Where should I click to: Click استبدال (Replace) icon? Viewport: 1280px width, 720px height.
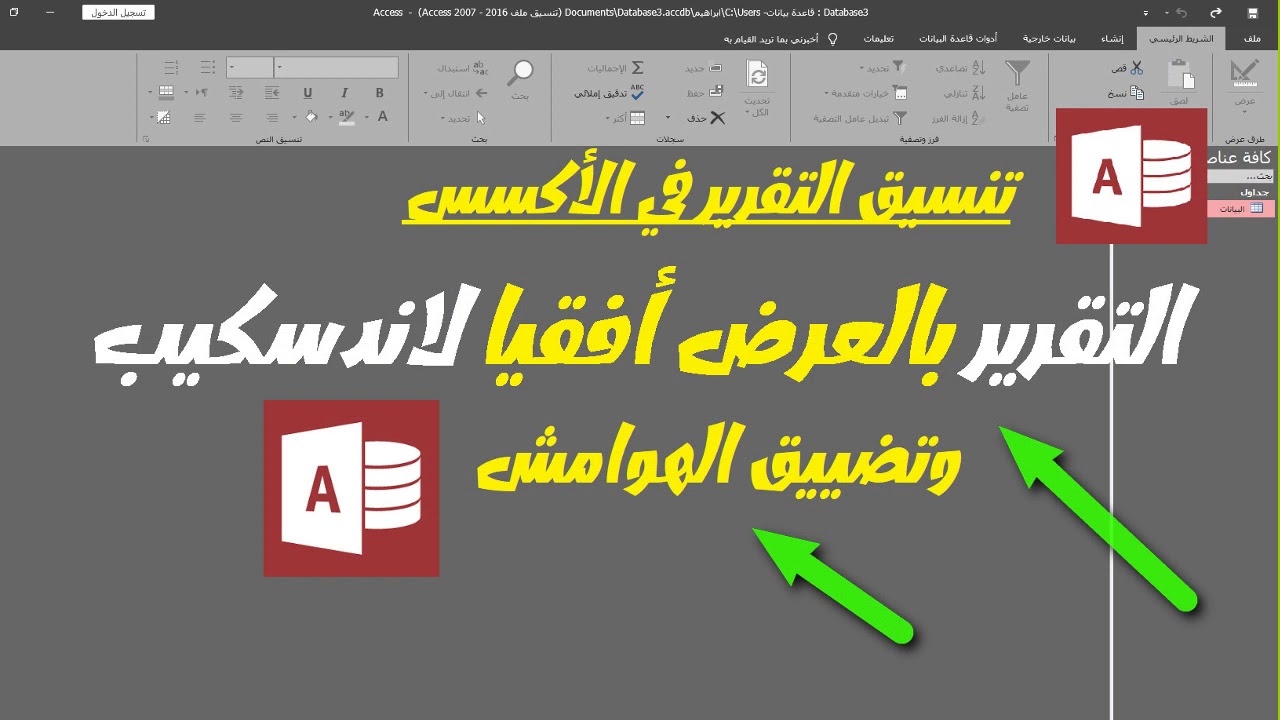point(480,68)
